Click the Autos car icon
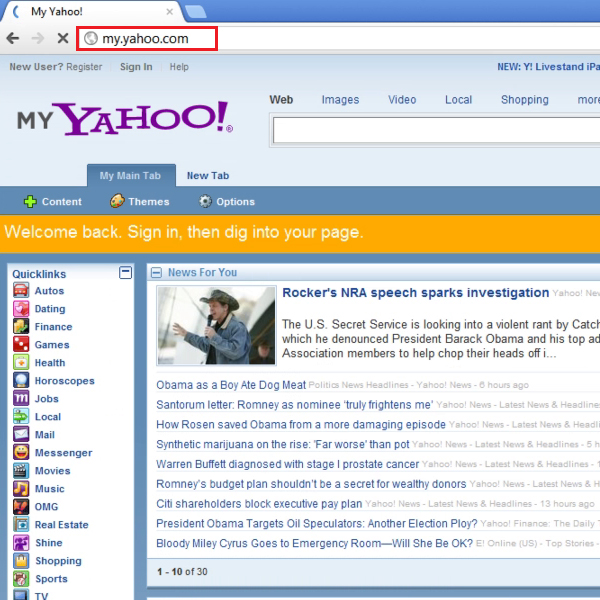600x600 pixels. click(x=21, y=290)
